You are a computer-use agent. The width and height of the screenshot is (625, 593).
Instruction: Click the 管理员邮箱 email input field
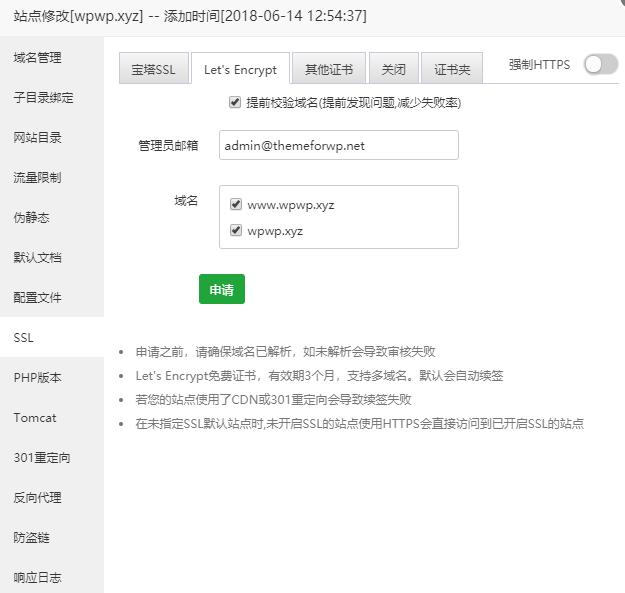pos(338,145)
